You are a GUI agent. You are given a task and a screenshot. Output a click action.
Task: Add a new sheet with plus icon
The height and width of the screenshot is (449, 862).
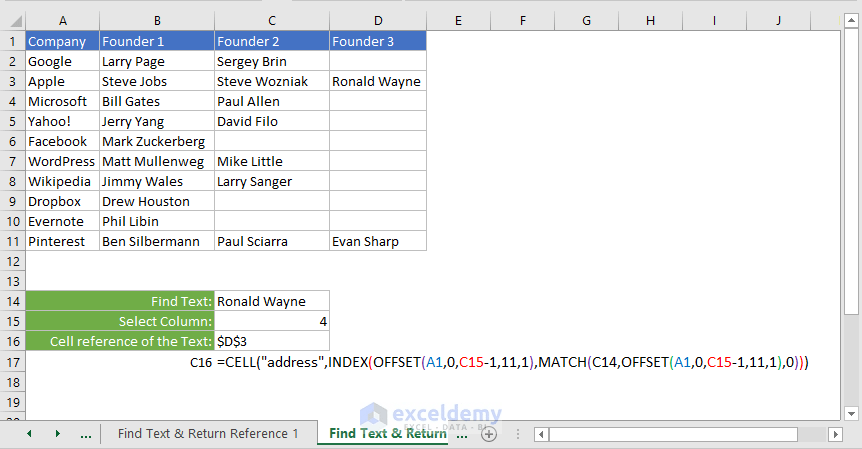(489, 434)
